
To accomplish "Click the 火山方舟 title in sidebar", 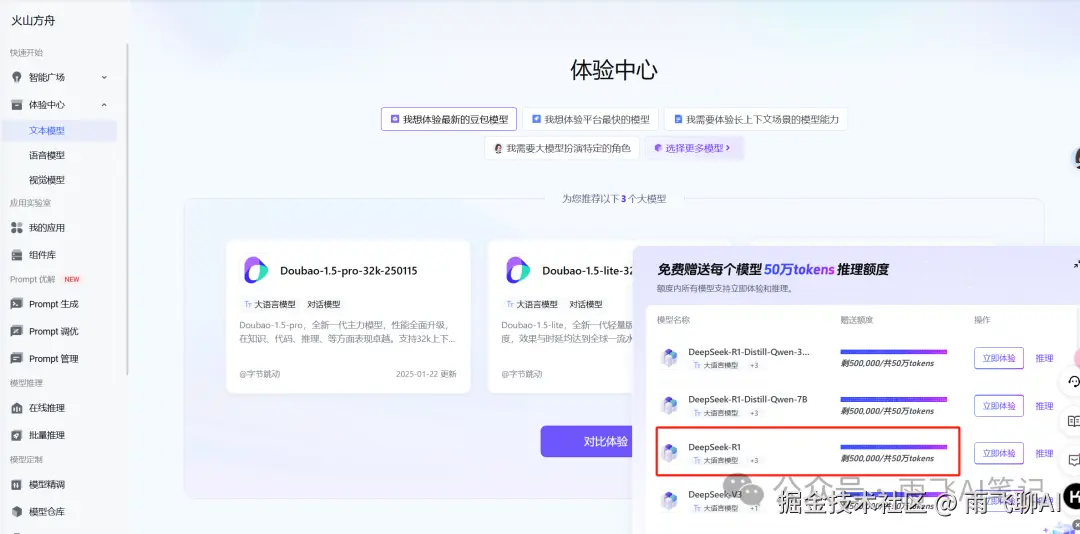I will (x=33, y=21).
